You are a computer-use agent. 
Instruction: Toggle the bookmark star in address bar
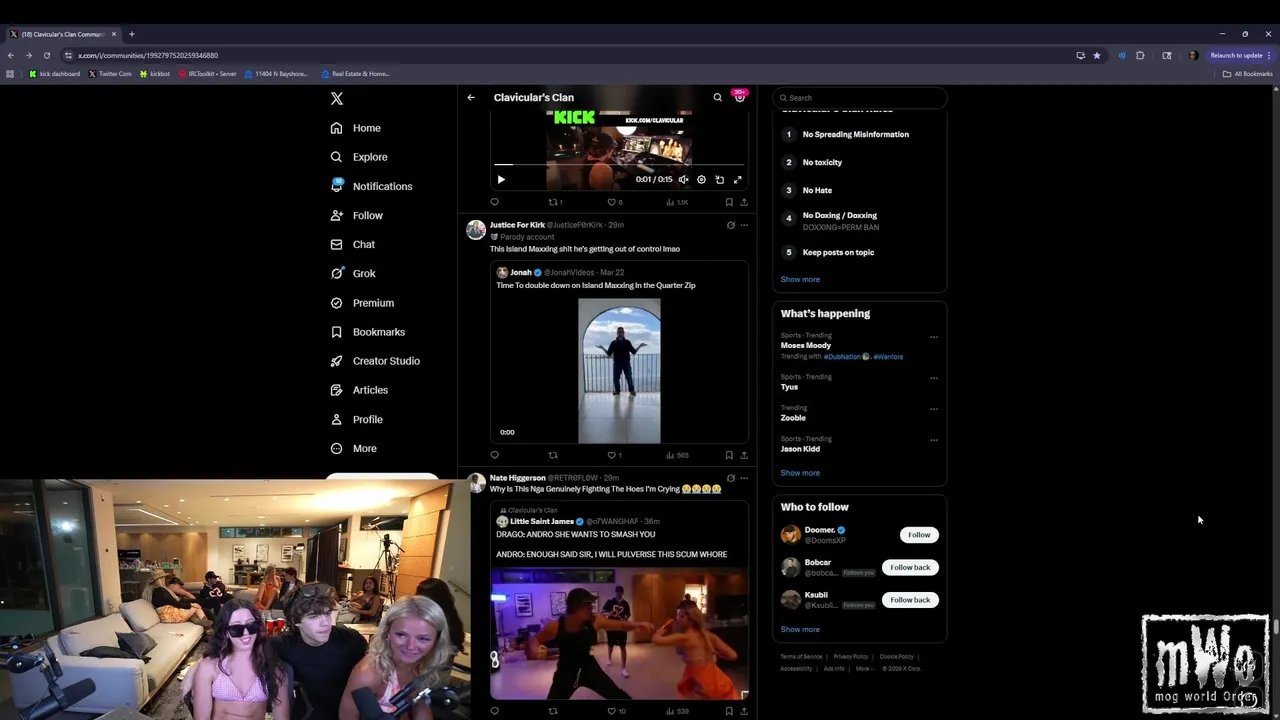[1097, 55]
